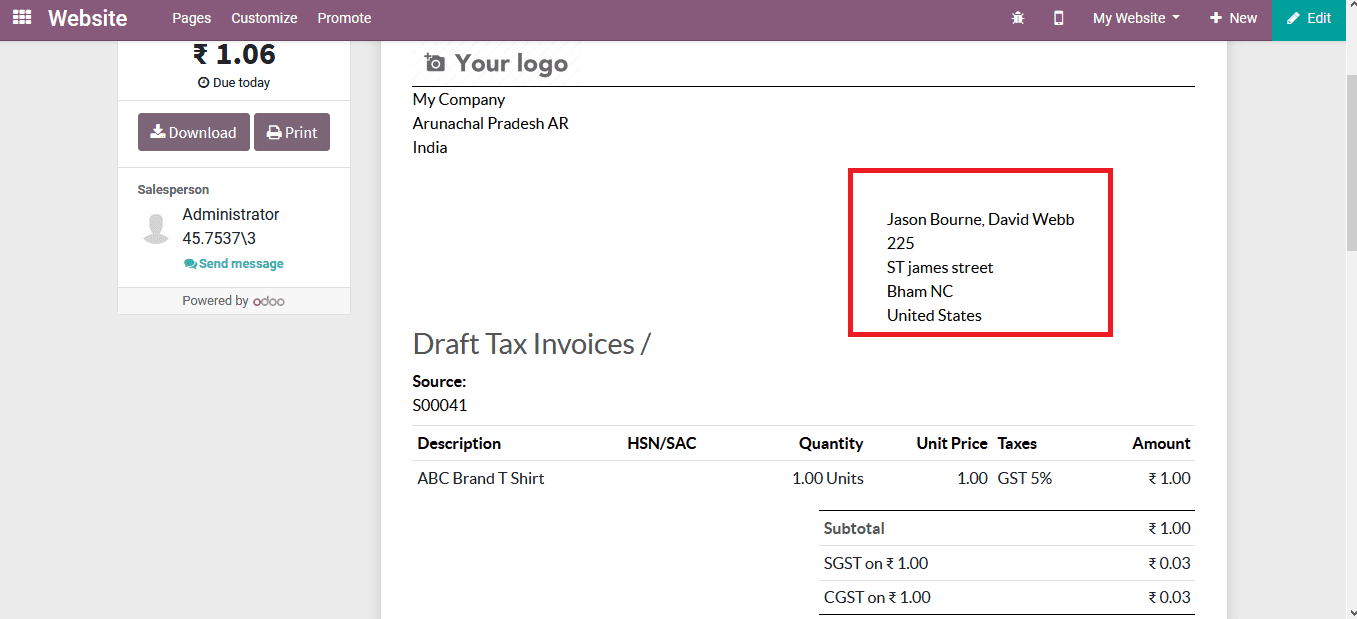Click Arunachal Pradesh AR company address
The width and height of the screenshot is (1357, 619).
[491, 123]
